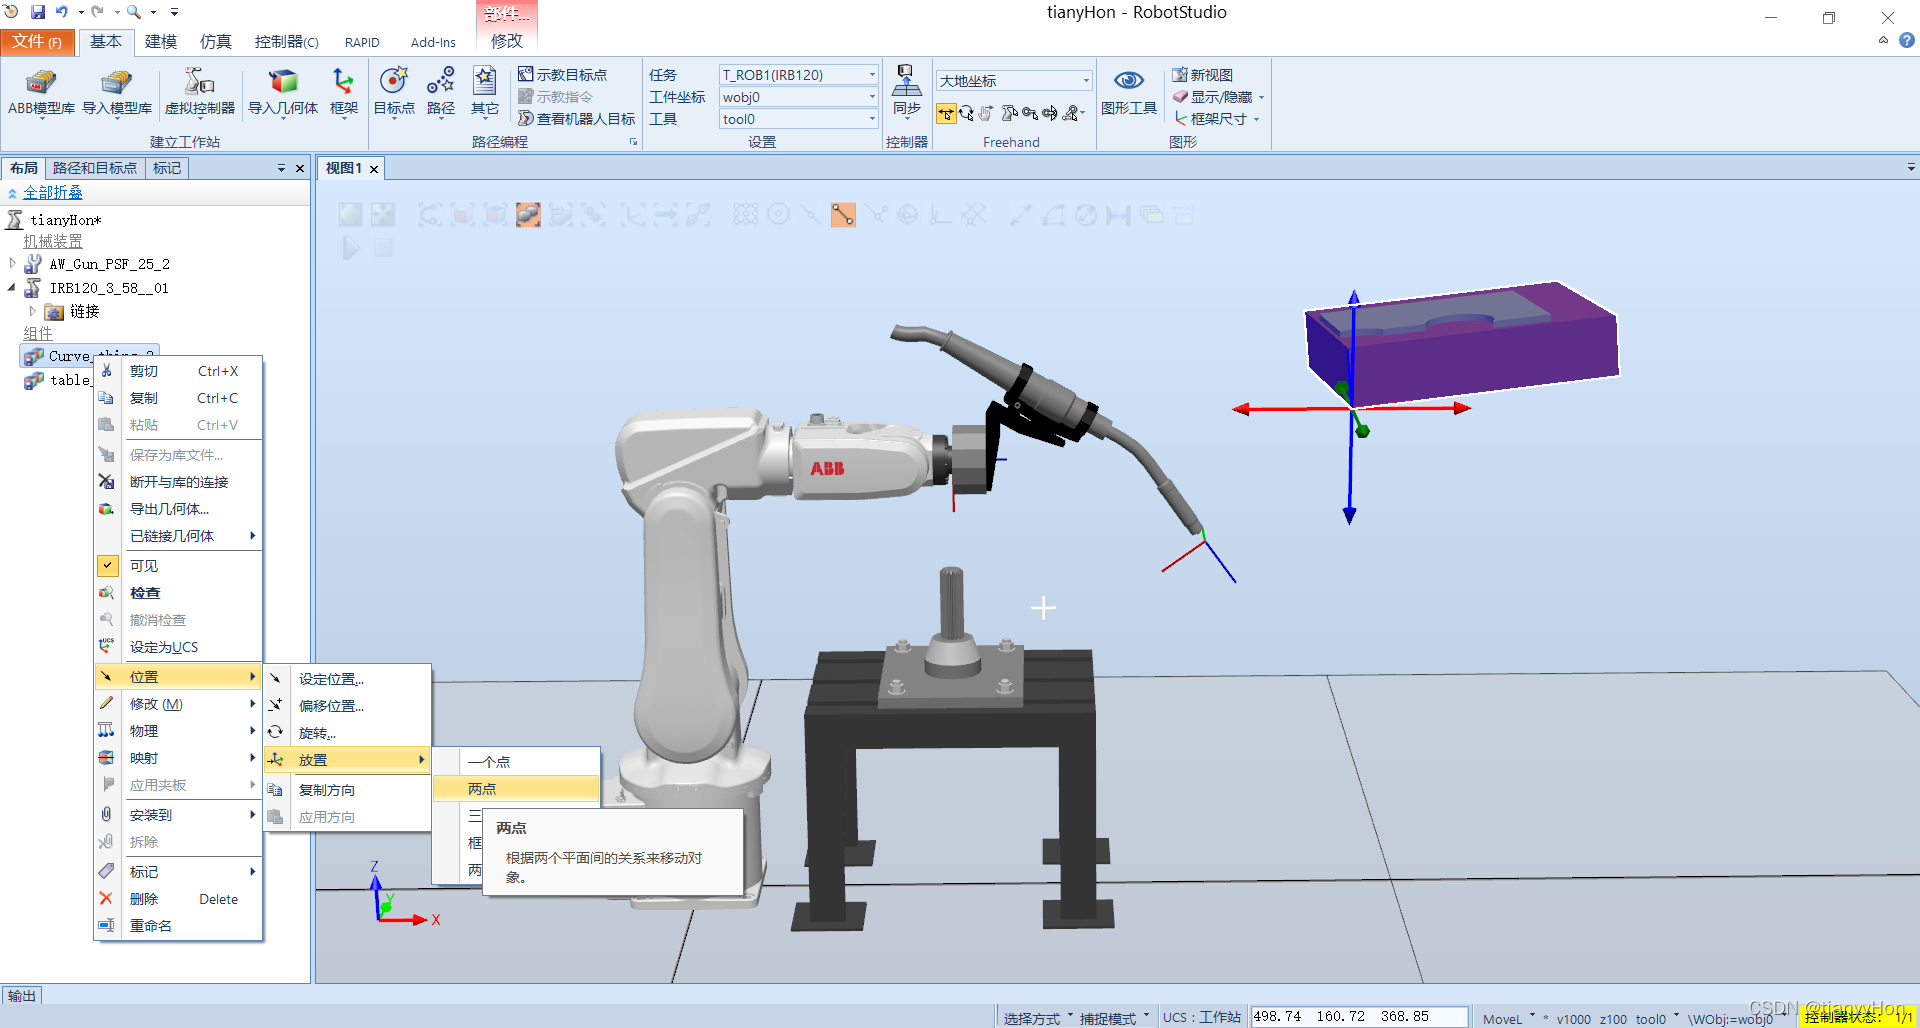
Task: Expand 框架尺寸 dropdown
Action: coord(1256,119)
